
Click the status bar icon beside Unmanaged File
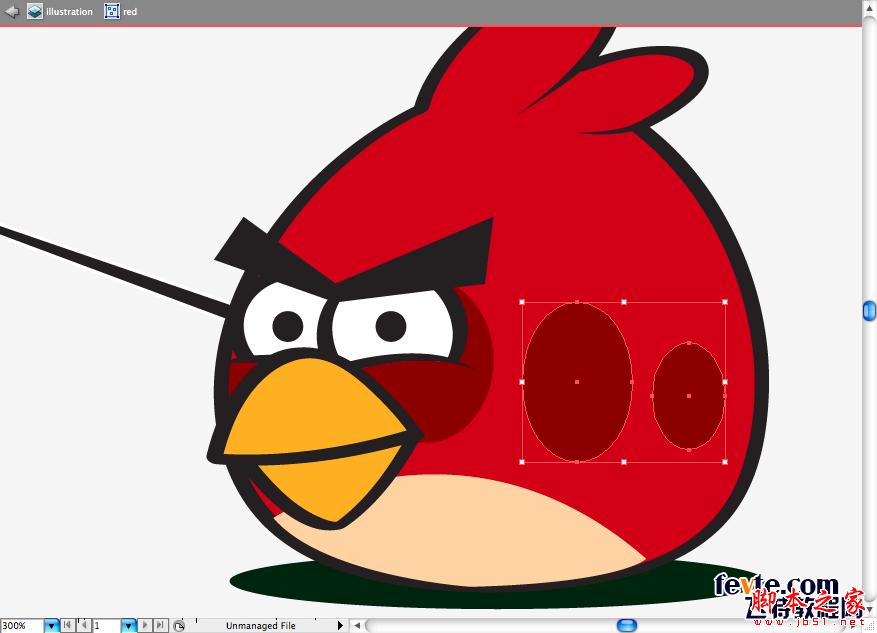(x=179, y=626)
